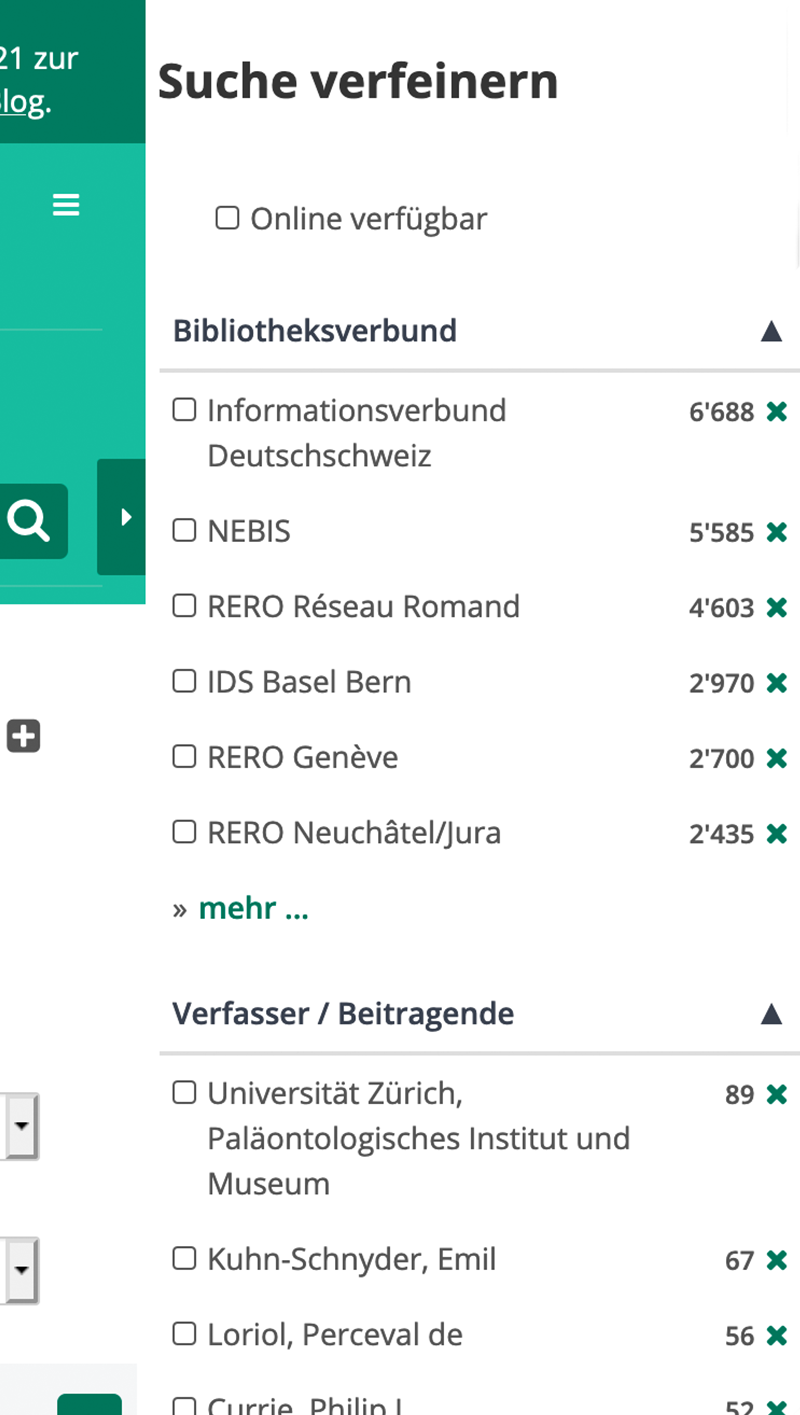The height and width of the screenshot is (1415, 800).
Task: Select the Universität Zürich Paläontologisches Institut checkbox
Action: tap(184, 1093)
